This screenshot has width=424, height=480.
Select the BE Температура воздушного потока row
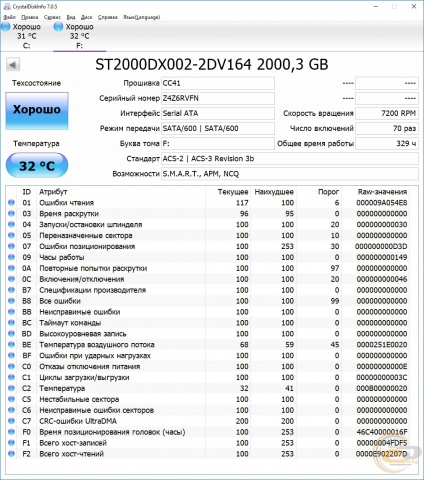[x=208, y=345]
